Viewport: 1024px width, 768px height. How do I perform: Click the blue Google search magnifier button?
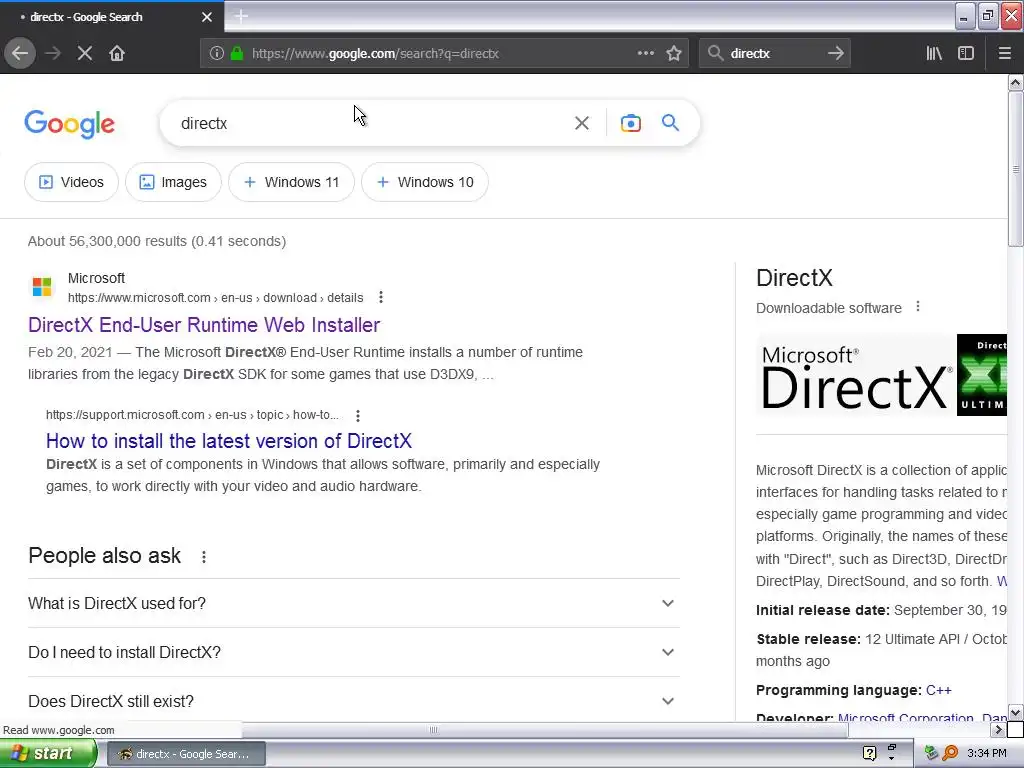point(670,122)
